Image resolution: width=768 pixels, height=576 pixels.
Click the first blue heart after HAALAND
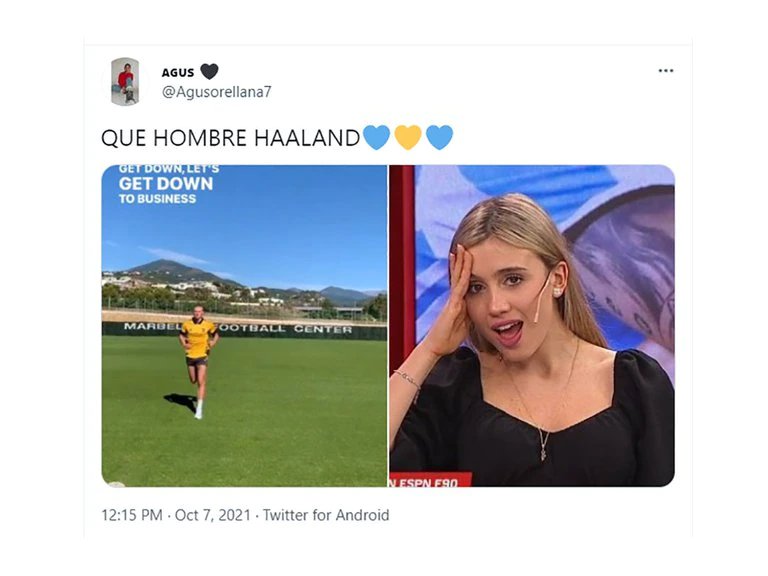[x=376, y=137]
